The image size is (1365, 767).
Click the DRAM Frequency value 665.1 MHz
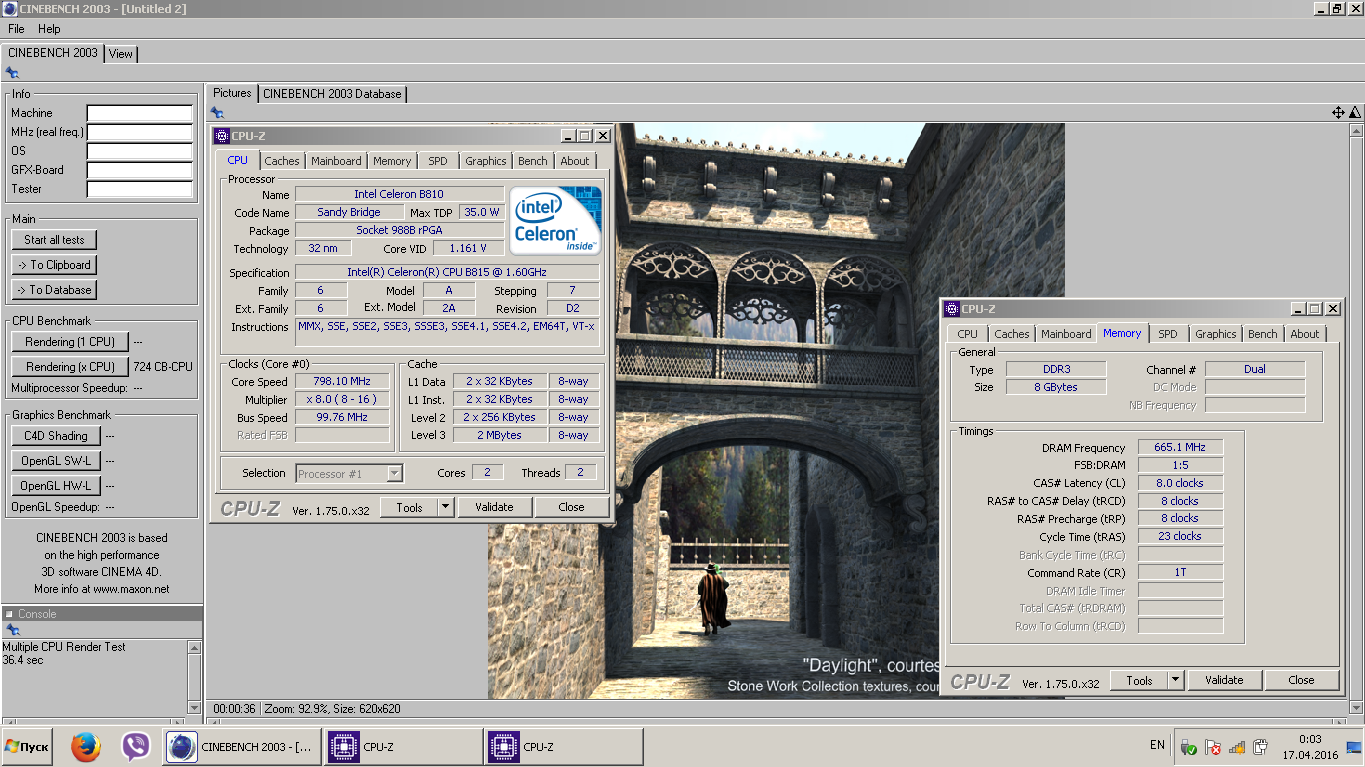(x=1180, y=448)
